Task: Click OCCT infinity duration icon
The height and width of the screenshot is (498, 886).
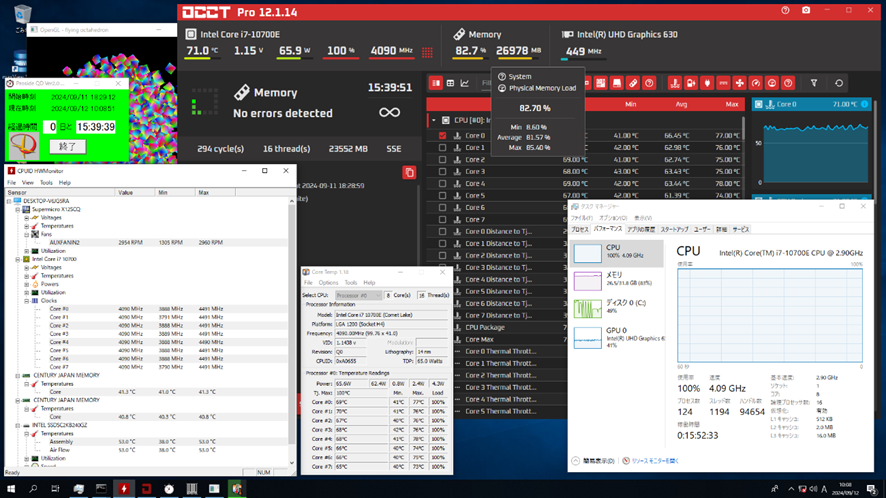Action: [389, 112]
